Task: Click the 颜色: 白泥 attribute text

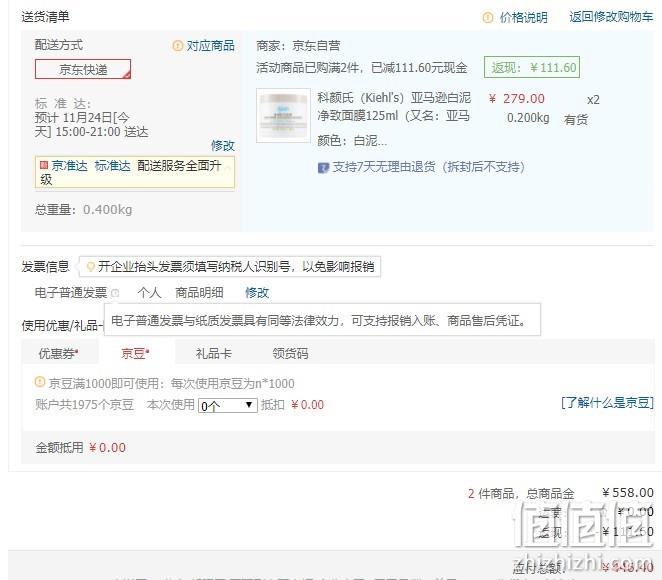Action: (352, 141)
